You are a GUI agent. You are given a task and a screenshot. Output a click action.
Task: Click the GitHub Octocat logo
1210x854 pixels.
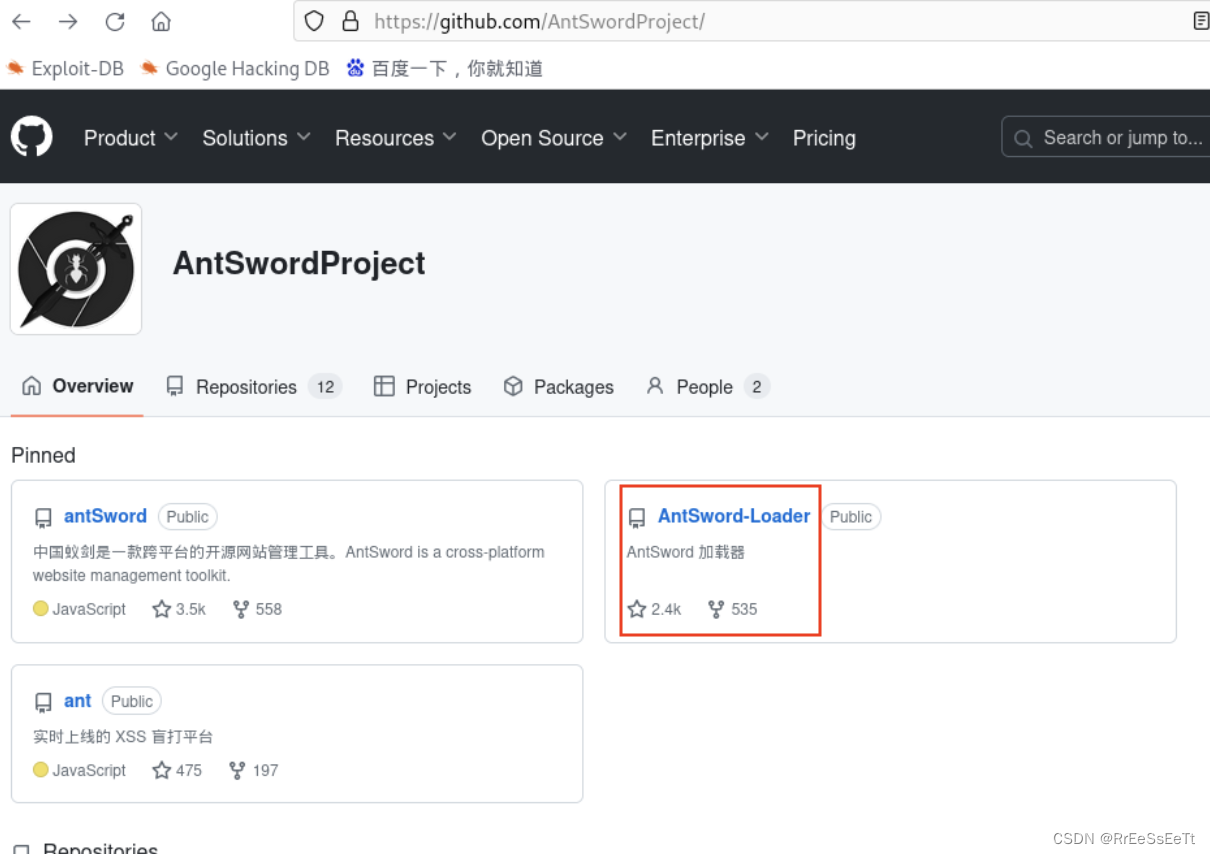(x=31, y=137)
